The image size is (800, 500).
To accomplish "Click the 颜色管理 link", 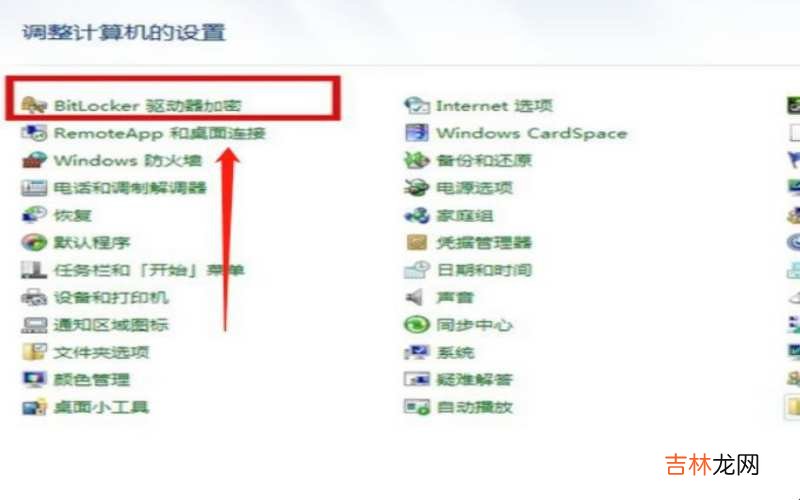I will pos(92,380).
